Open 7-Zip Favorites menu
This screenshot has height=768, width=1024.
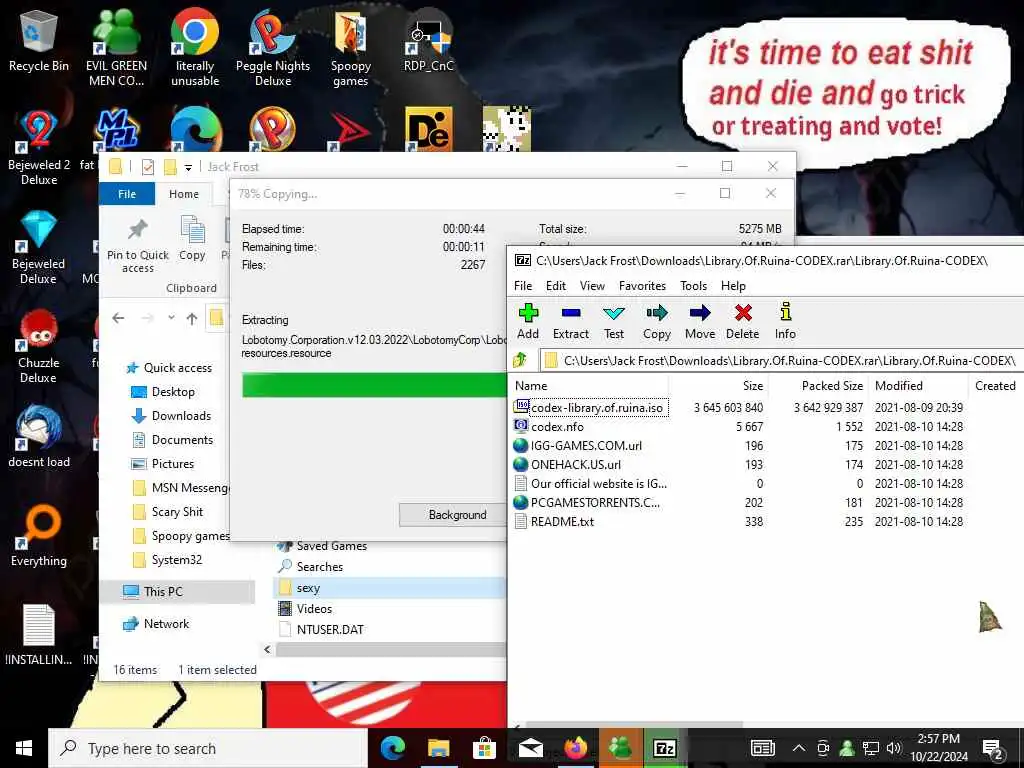[x=643, y=285]
